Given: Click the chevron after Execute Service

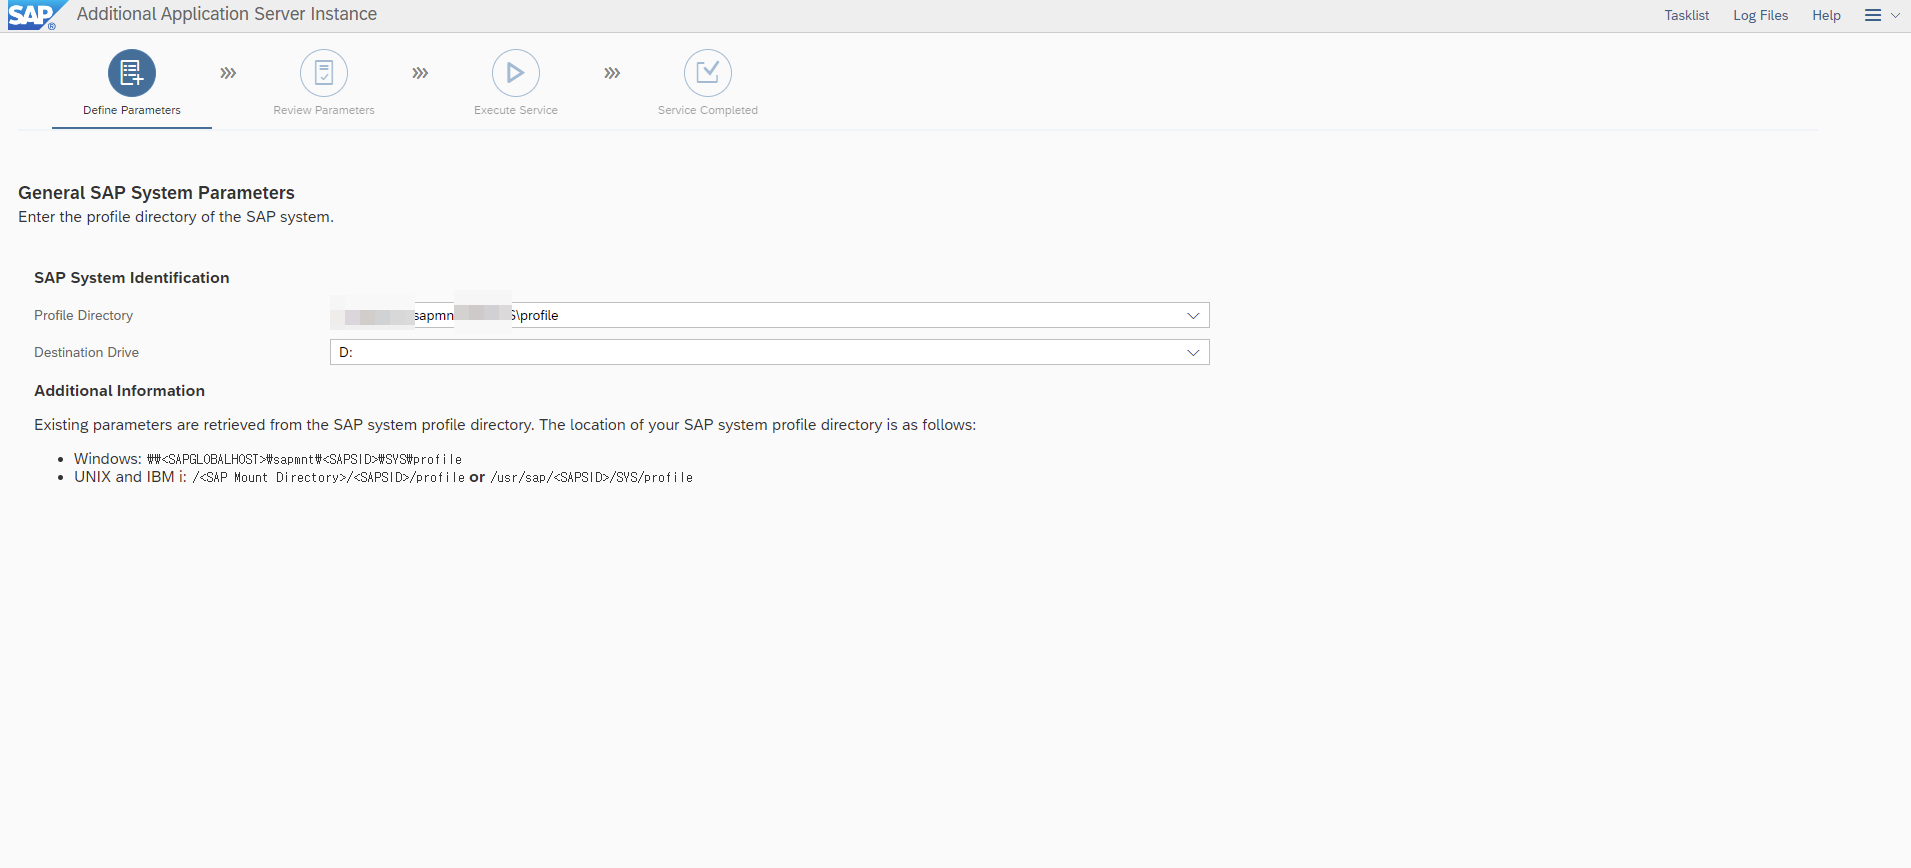Looking at the screenshot, I should pos(612,73).
